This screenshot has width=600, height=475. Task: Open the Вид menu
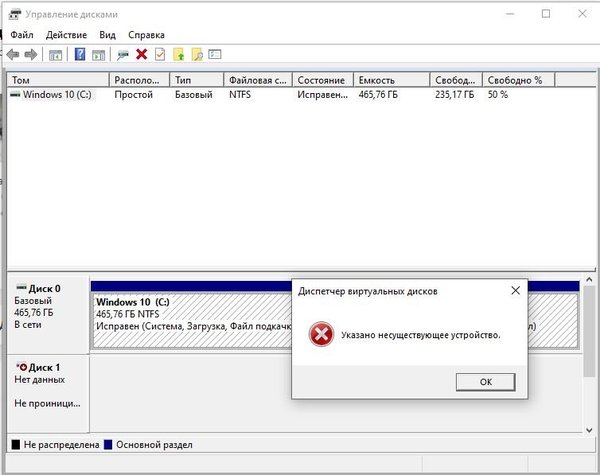tap(107, 35)
